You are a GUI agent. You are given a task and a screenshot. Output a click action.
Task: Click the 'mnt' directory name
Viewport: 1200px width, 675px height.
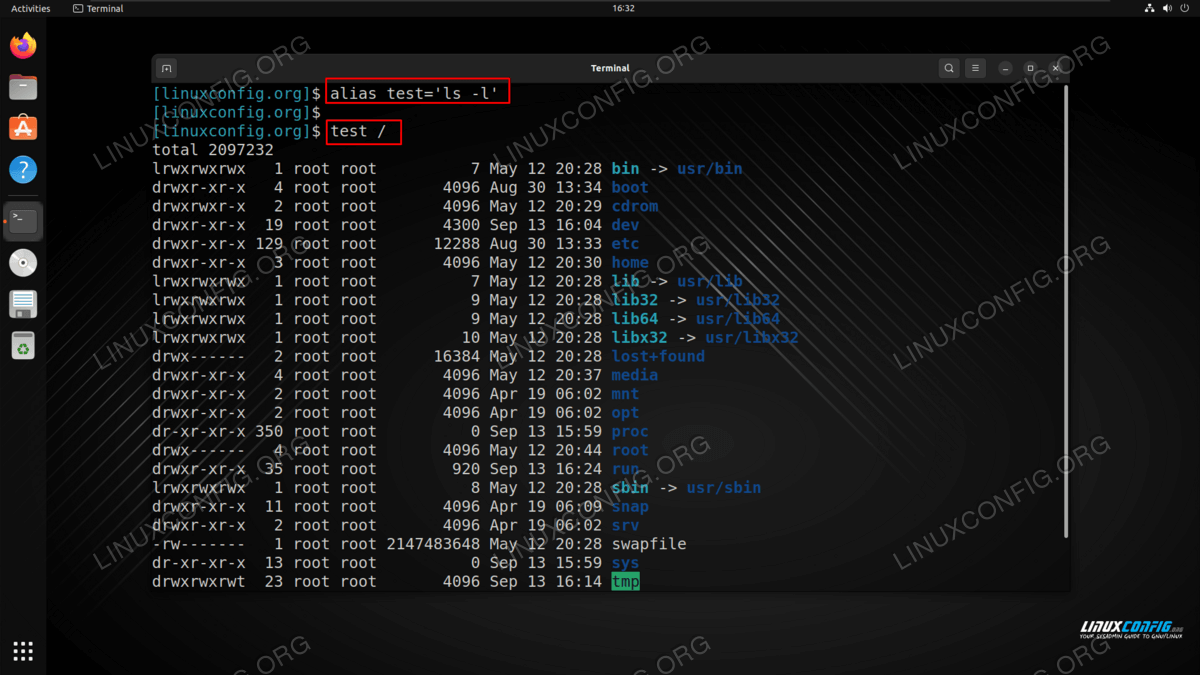pyautogui.click(x=625, y=394)
